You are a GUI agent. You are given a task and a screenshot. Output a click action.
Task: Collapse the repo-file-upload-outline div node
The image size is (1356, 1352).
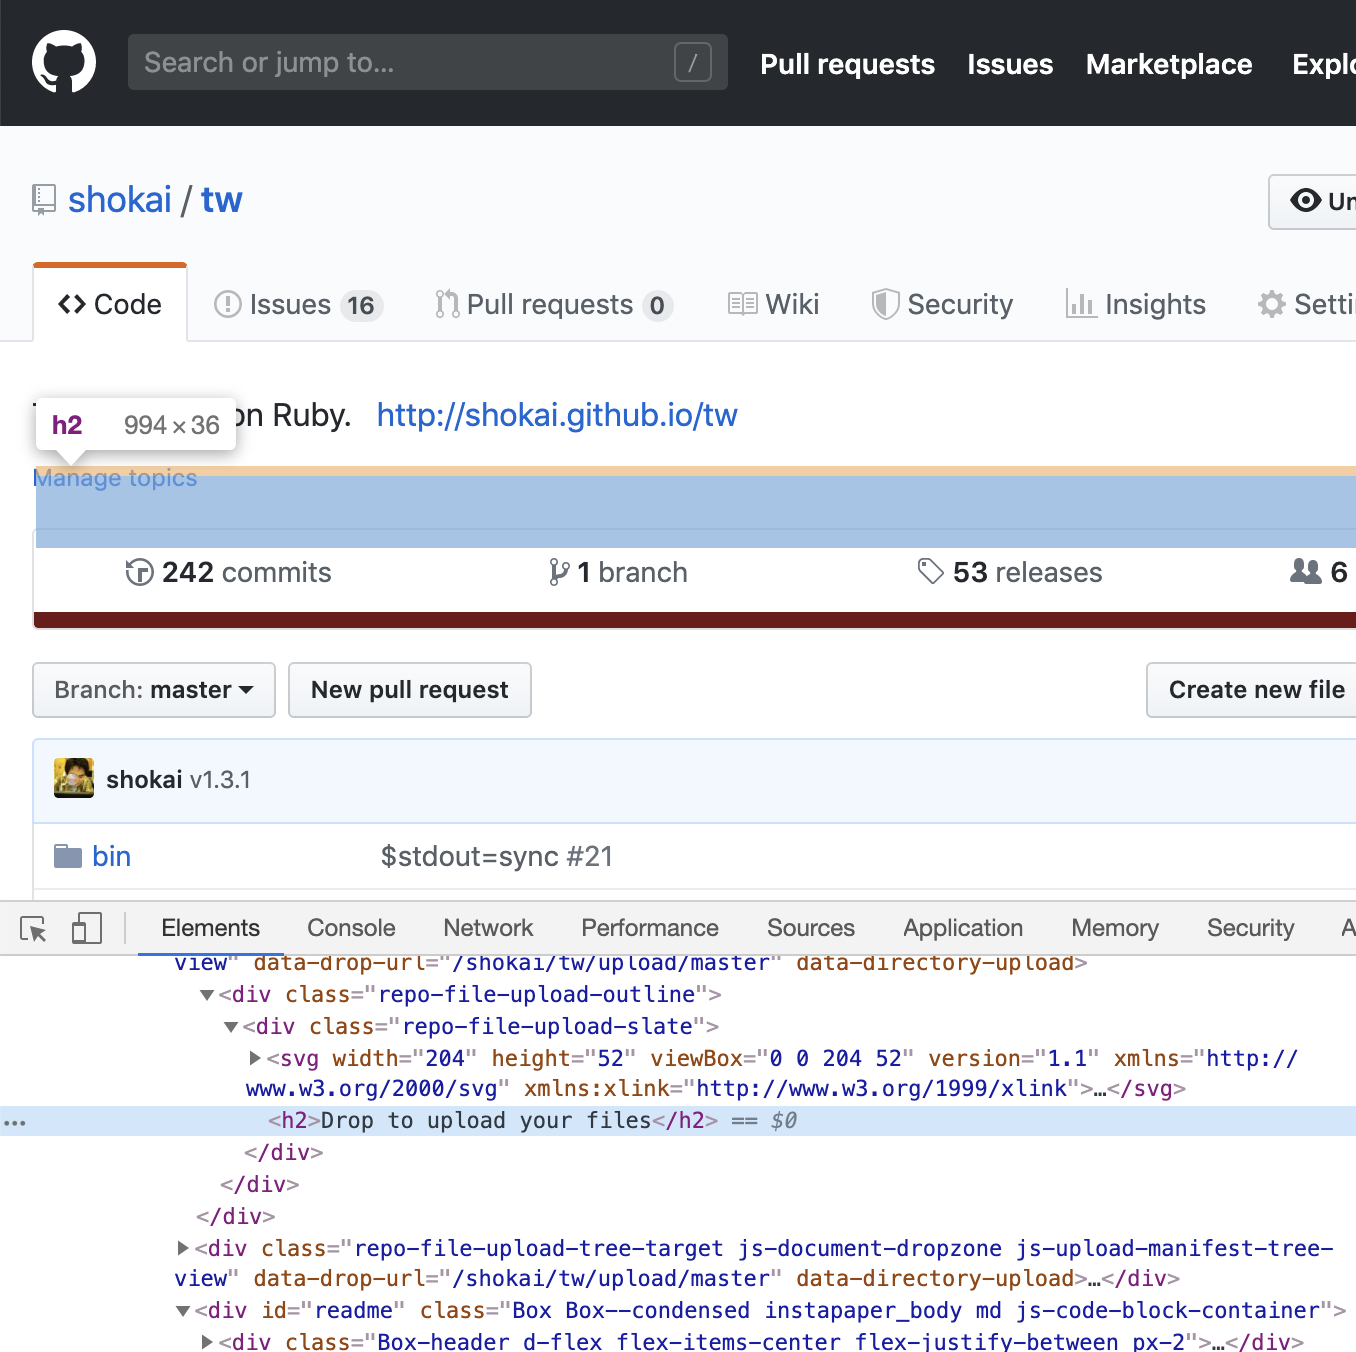click(x=207, y=995)
